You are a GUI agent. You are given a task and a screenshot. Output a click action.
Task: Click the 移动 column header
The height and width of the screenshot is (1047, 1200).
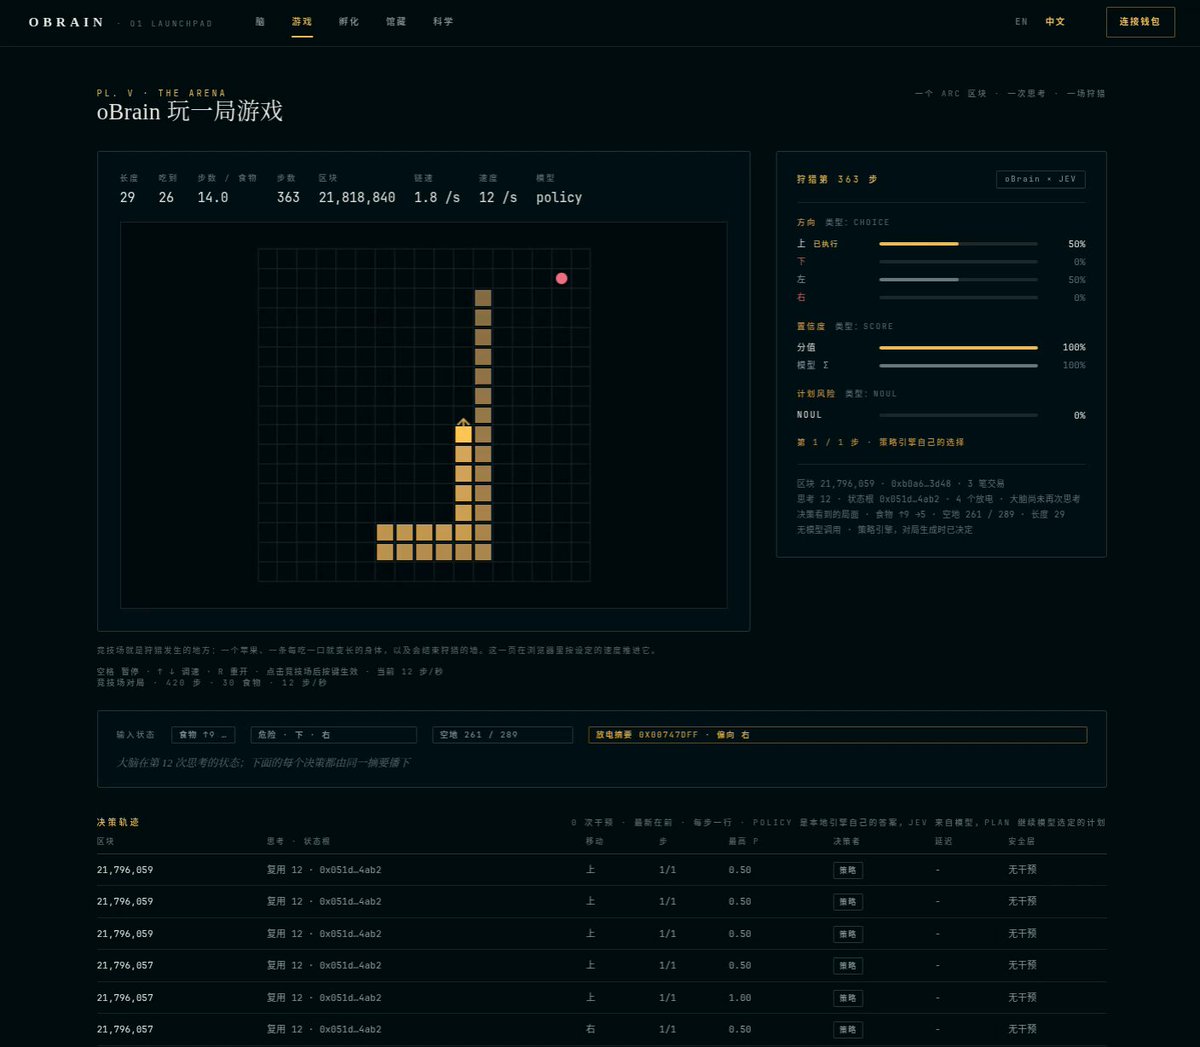594,842
